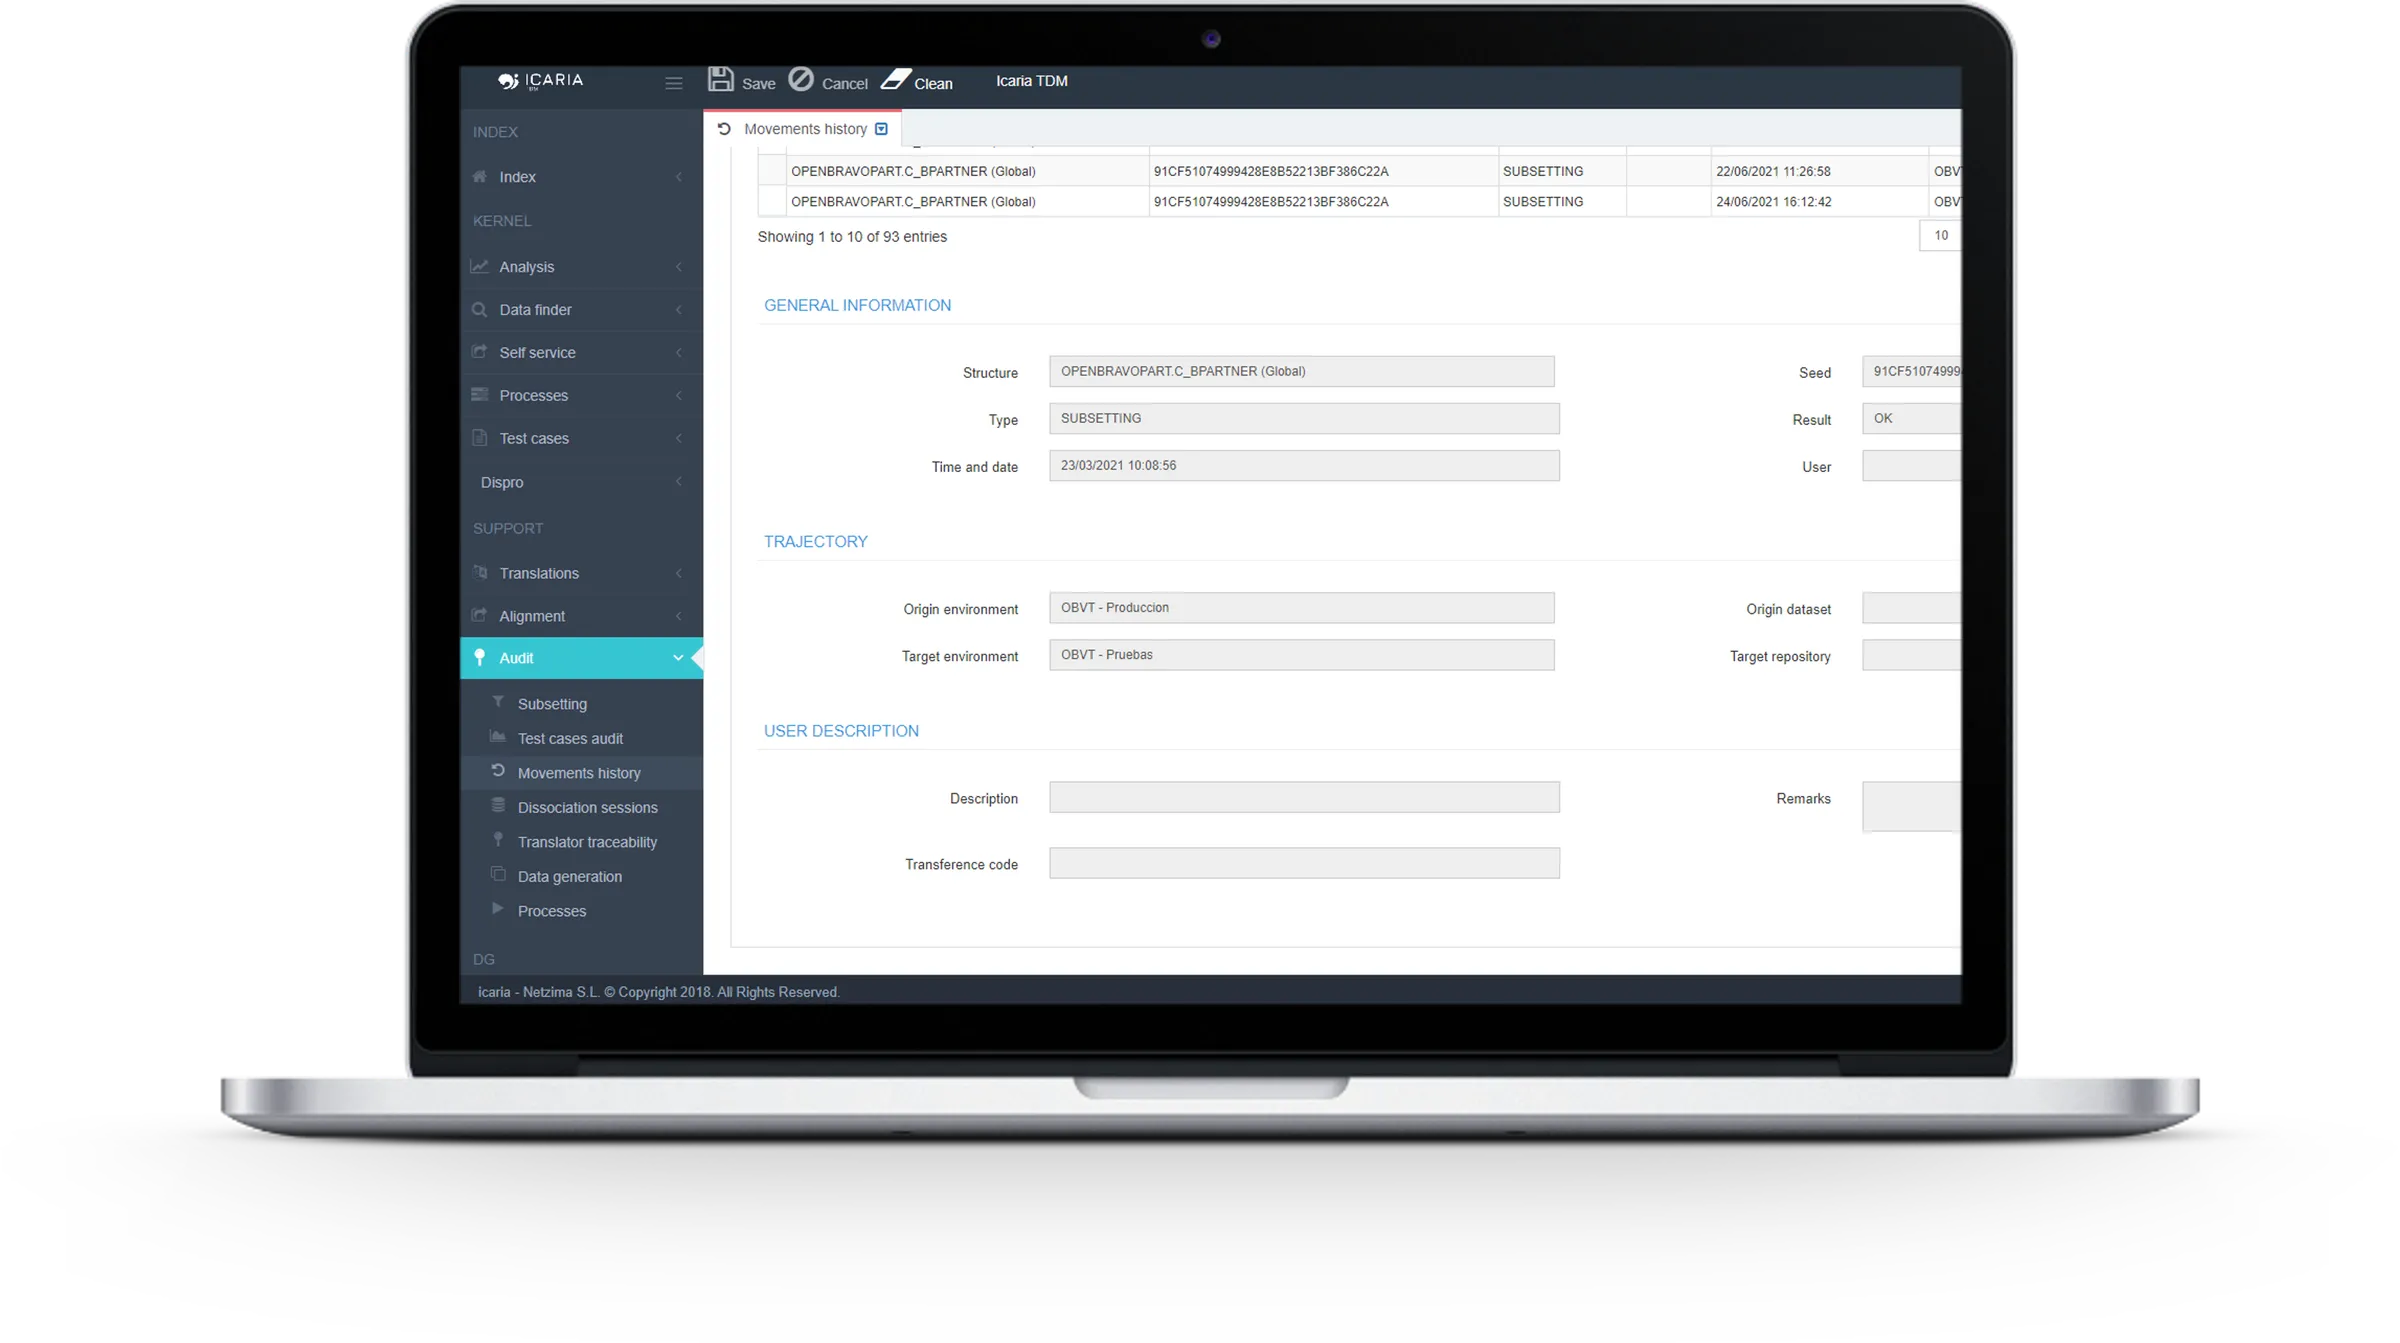Click the Save disk icon
The height and width of the screenshot is (1343, 2400).
720,80
